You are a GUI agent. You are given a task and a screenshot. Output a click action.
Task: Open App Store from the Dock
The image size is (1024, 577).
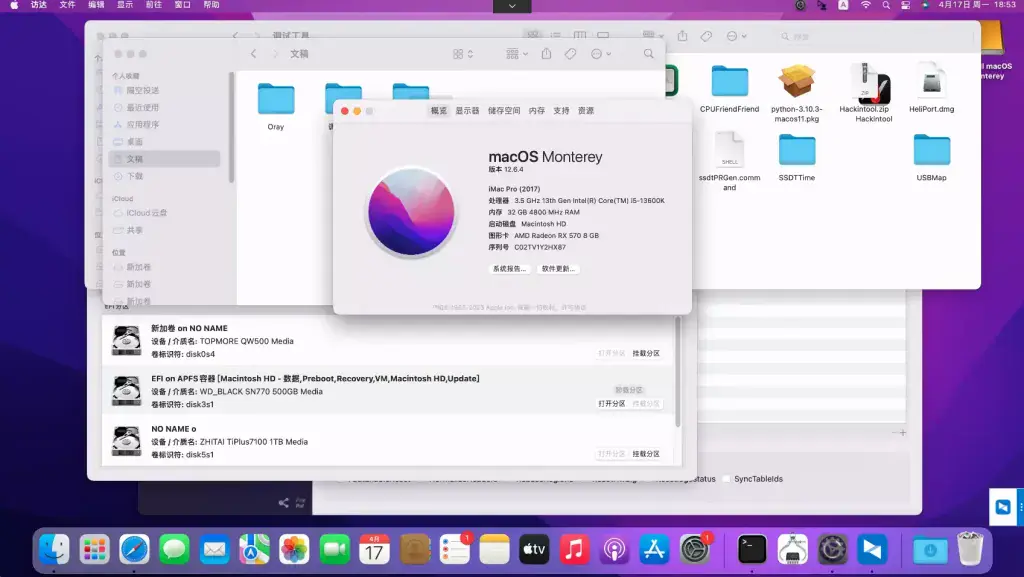pyautogui.click(x=654, y=549)
